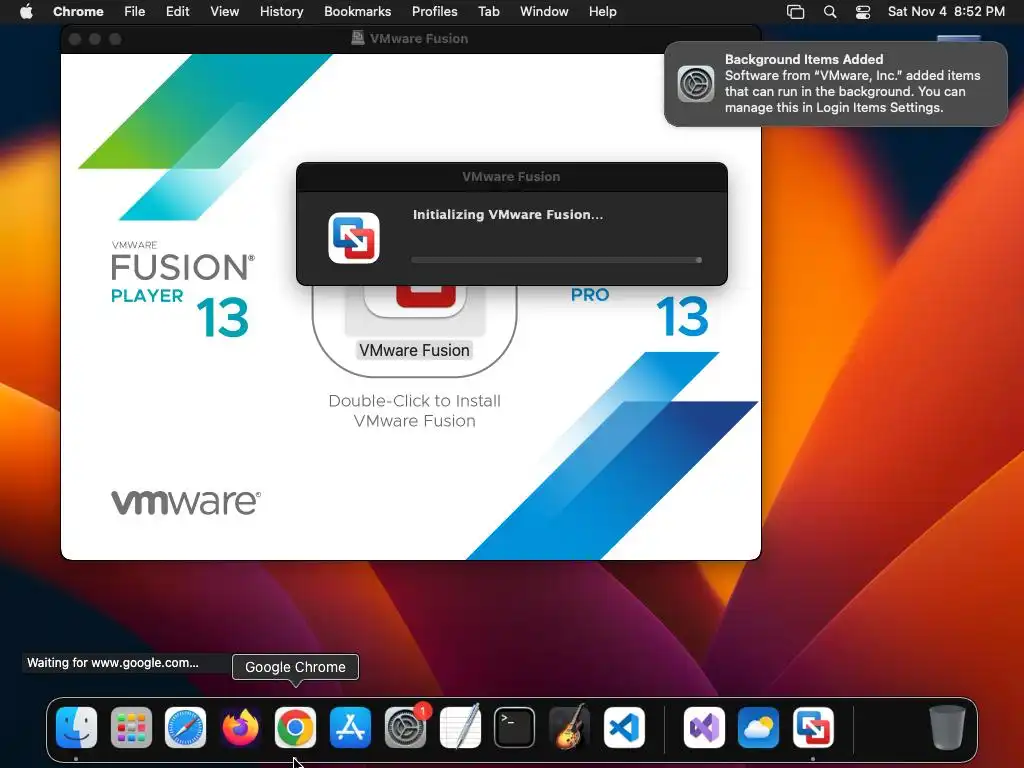
Task: Launch Safari from the Dock
Action: [x=185, y=727]
